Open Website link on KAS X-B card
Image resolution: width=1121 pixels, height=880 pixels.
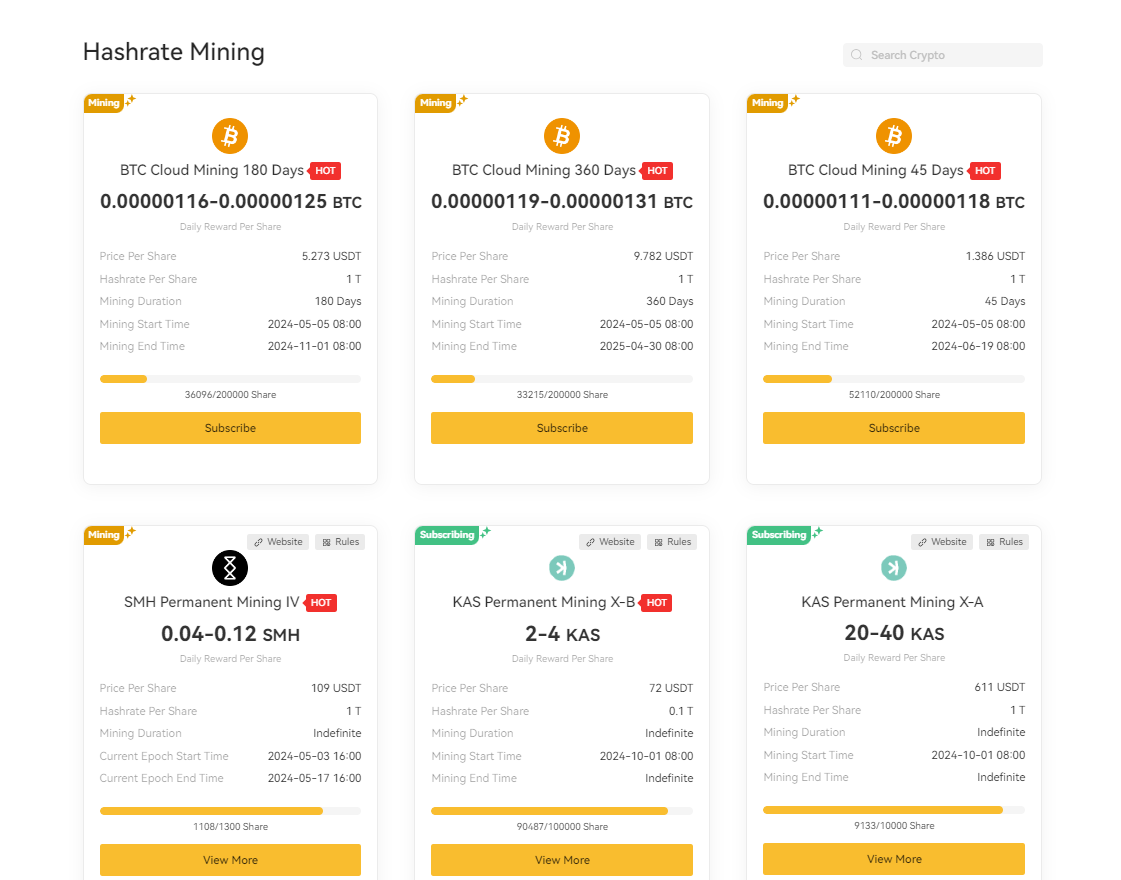click(x=611, y=542)
